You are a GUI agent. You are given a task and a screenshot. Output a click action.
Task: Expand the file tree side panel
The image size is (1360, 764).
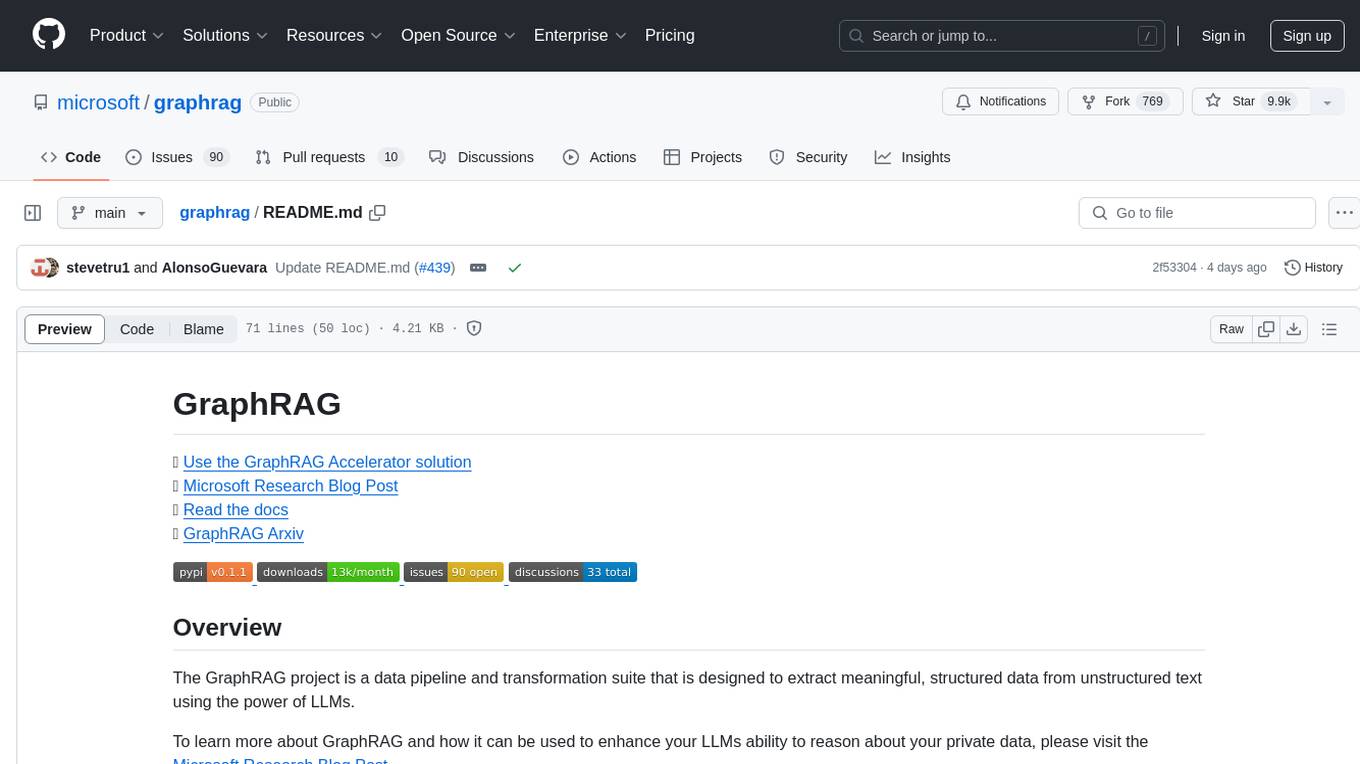click(33, 213)
